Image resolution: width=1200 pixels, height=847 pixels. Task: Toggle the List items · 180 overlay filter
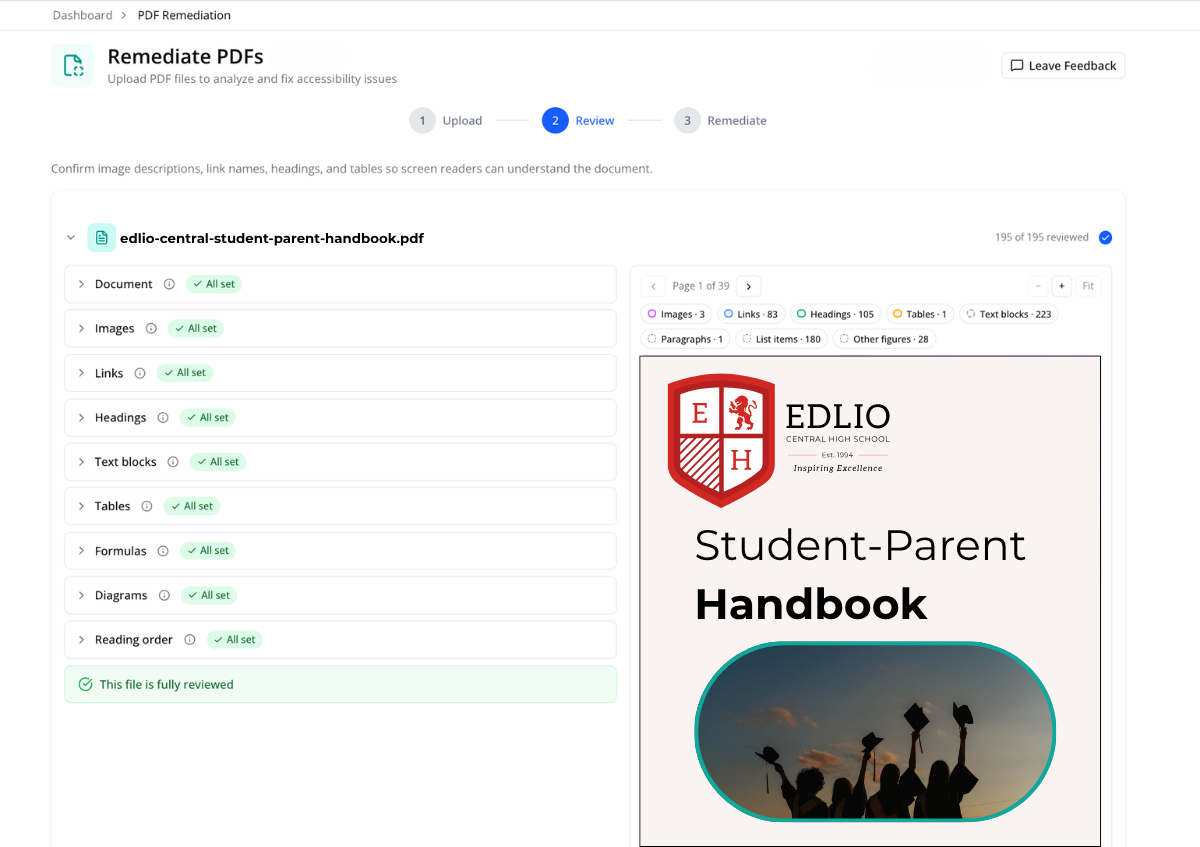[x=781, y=339]
